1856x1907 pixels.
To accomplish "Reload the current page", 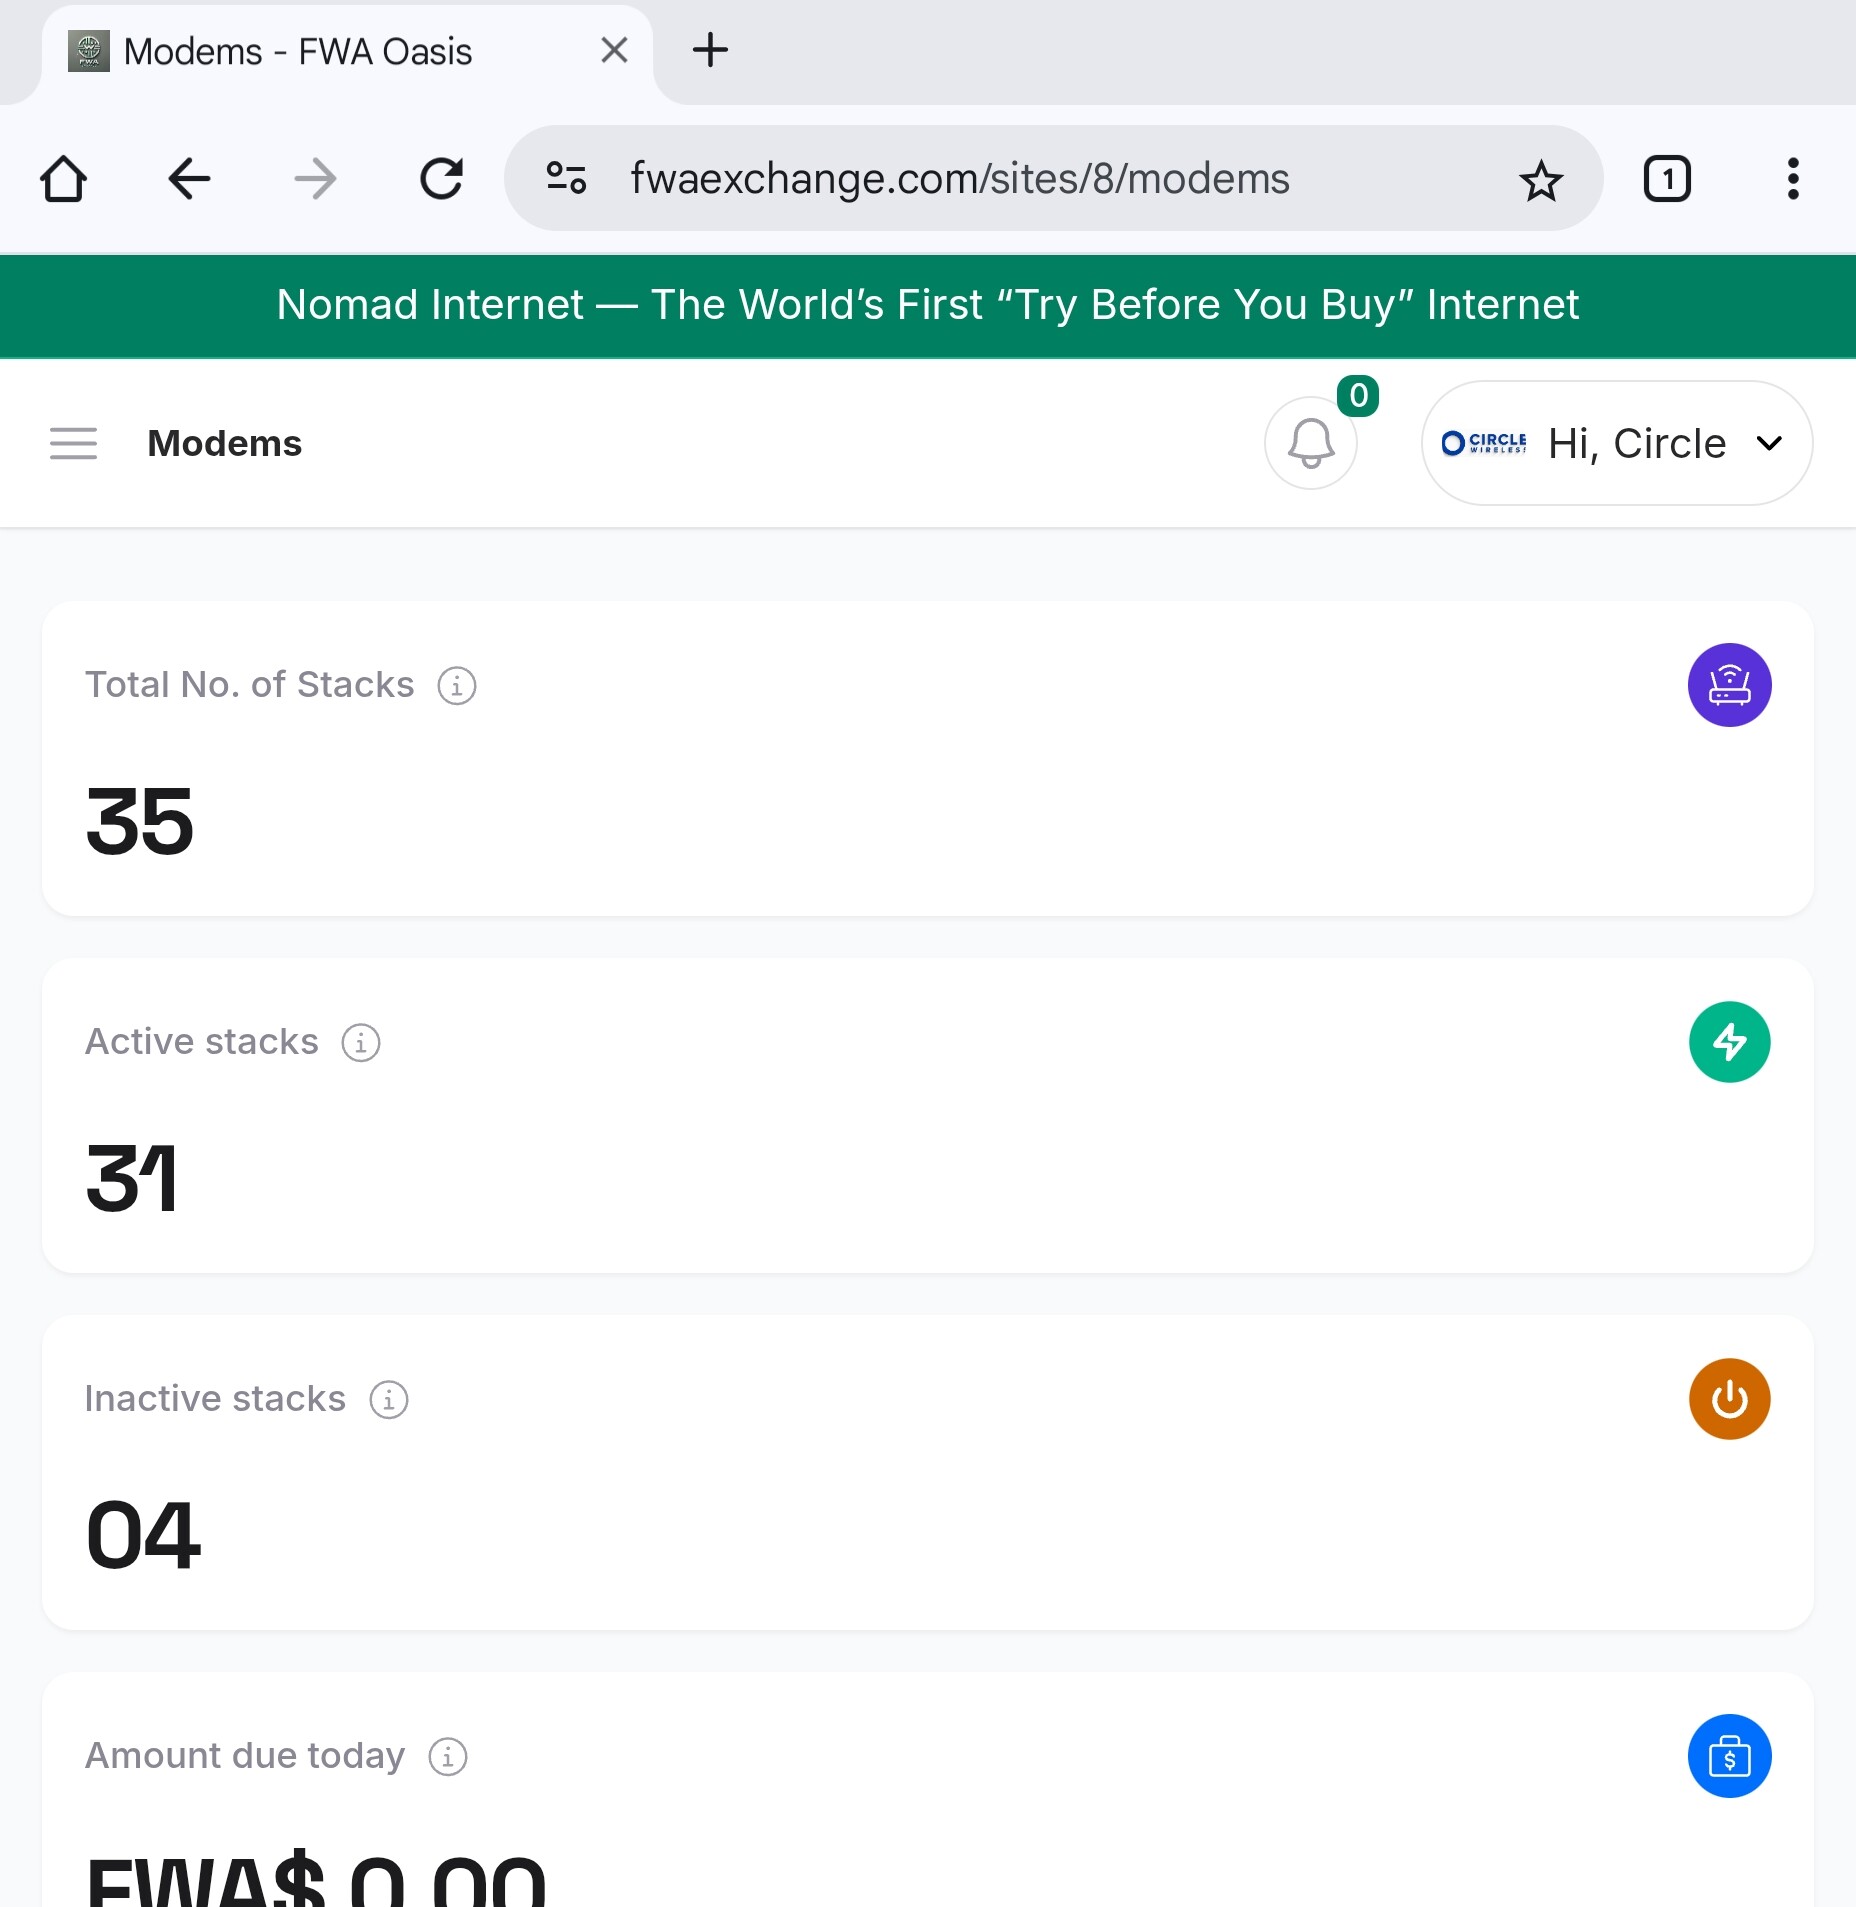I will [441, 179].
